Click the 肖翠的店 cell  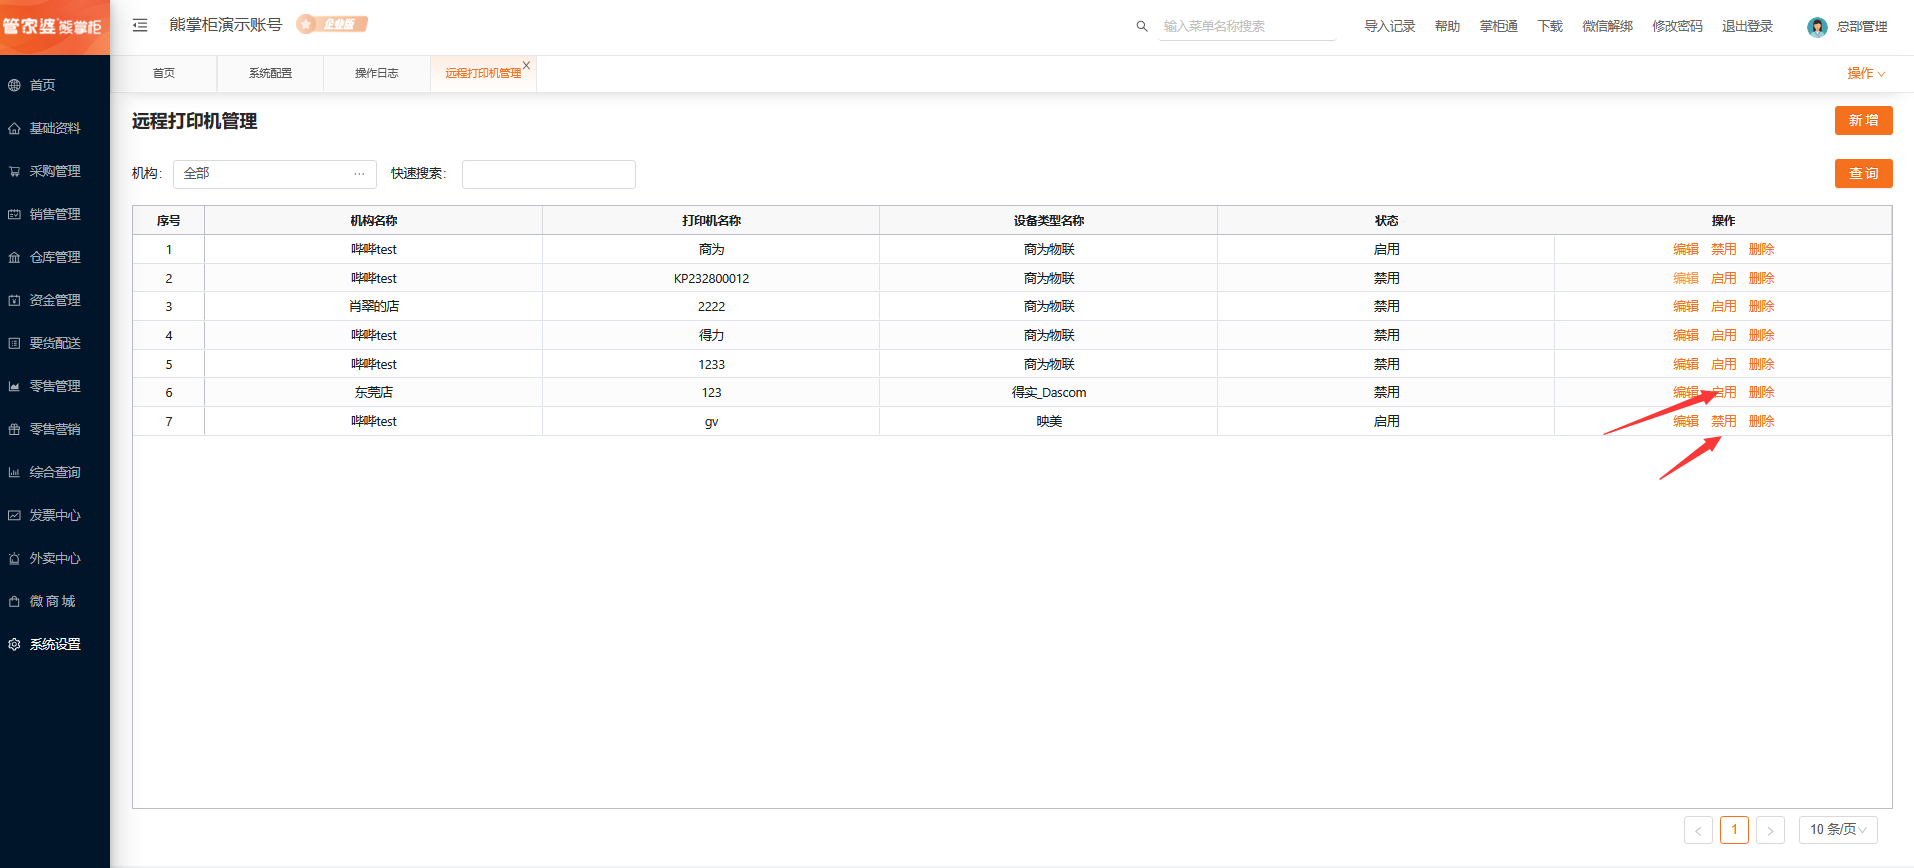click(x=374, y=306)
